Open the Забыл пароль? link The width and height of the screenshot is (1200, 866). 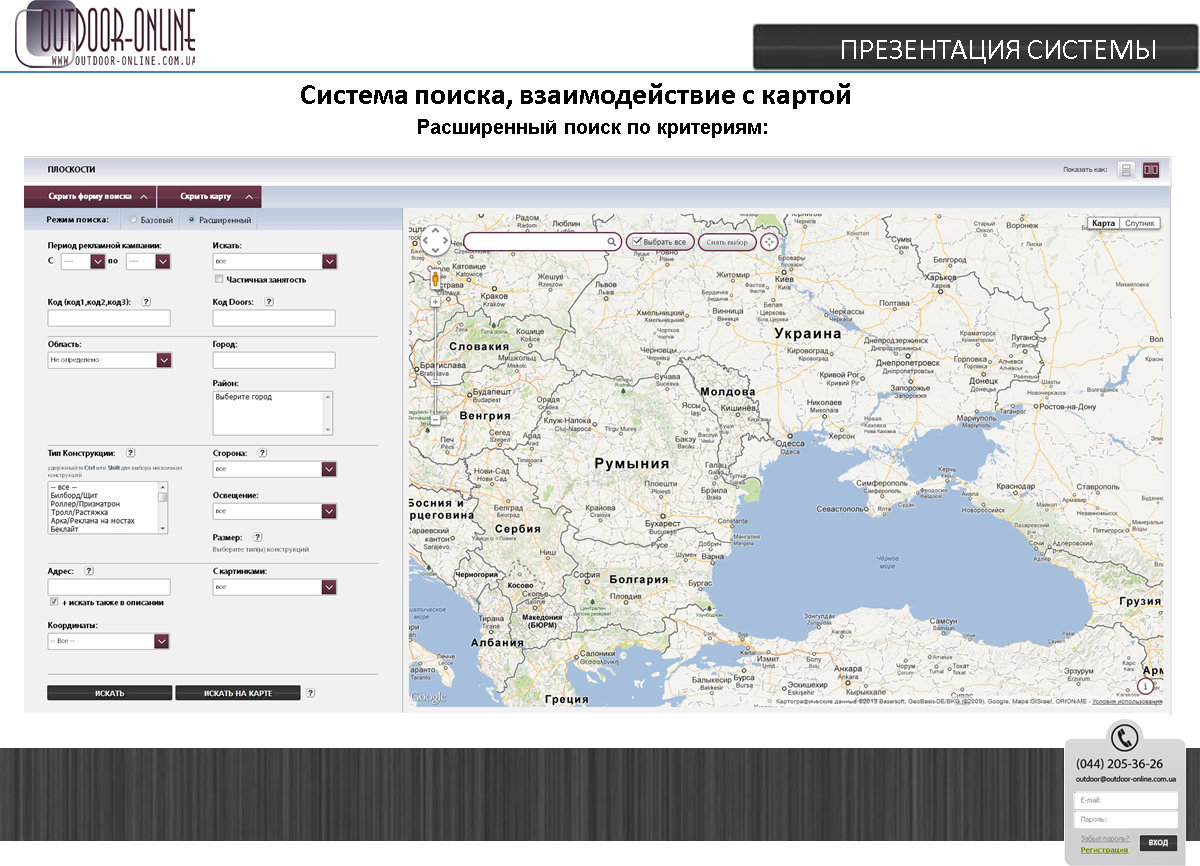(x=1104, y=838)
